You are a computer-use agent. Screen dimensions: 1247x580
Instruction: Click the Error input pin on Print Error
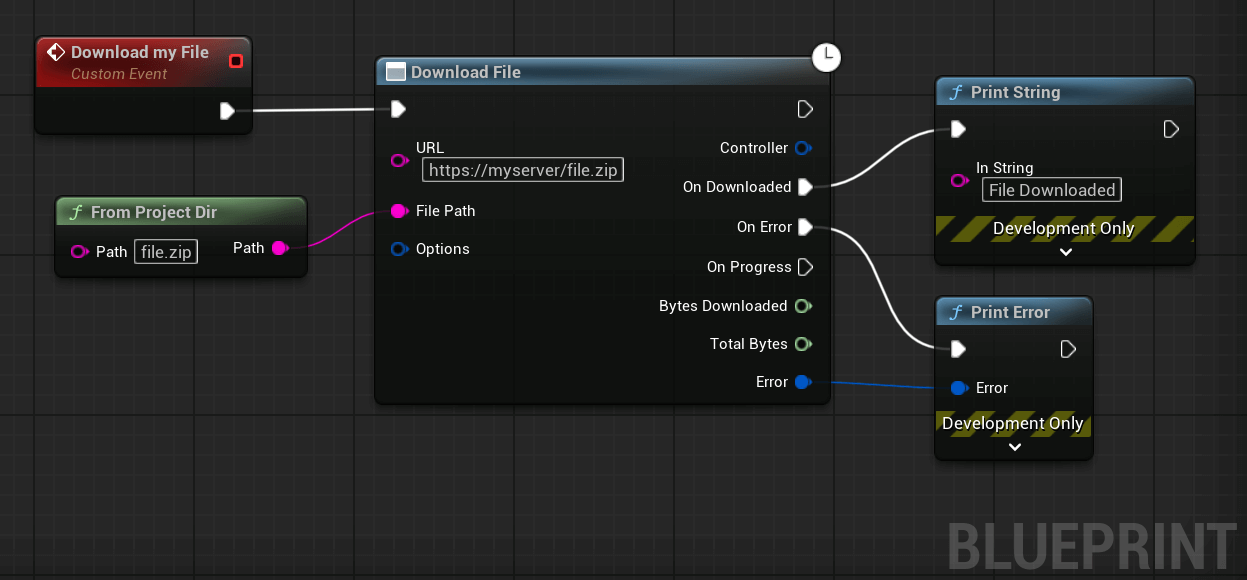959,388
